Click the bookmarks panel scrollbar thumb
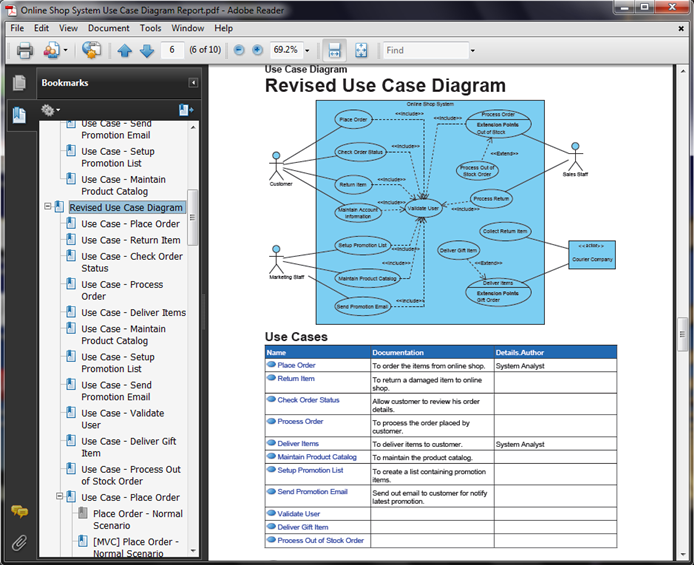The height and width of the screenshot is (565, 694). [193, 217]
